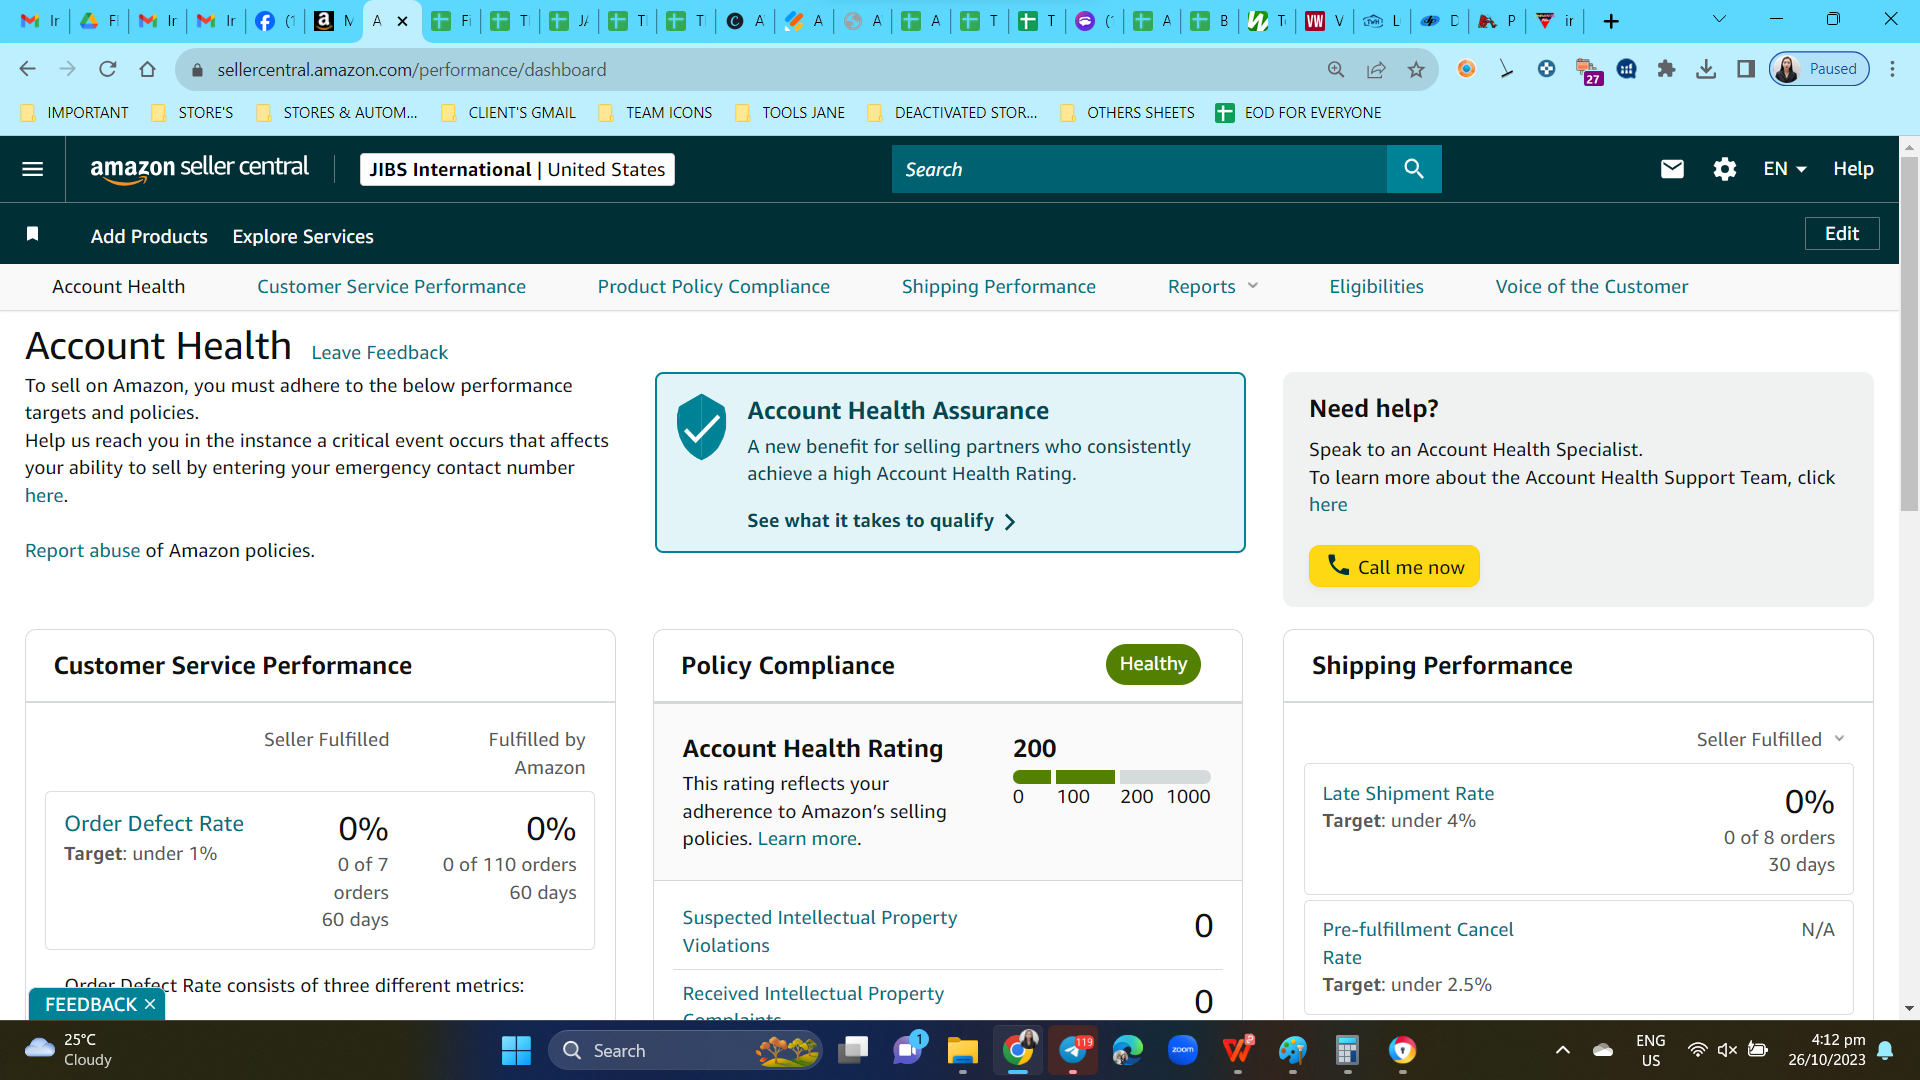Open the Paused profile menu
Viewport: 1920px width, 1080px height.
click(1819, 69)
